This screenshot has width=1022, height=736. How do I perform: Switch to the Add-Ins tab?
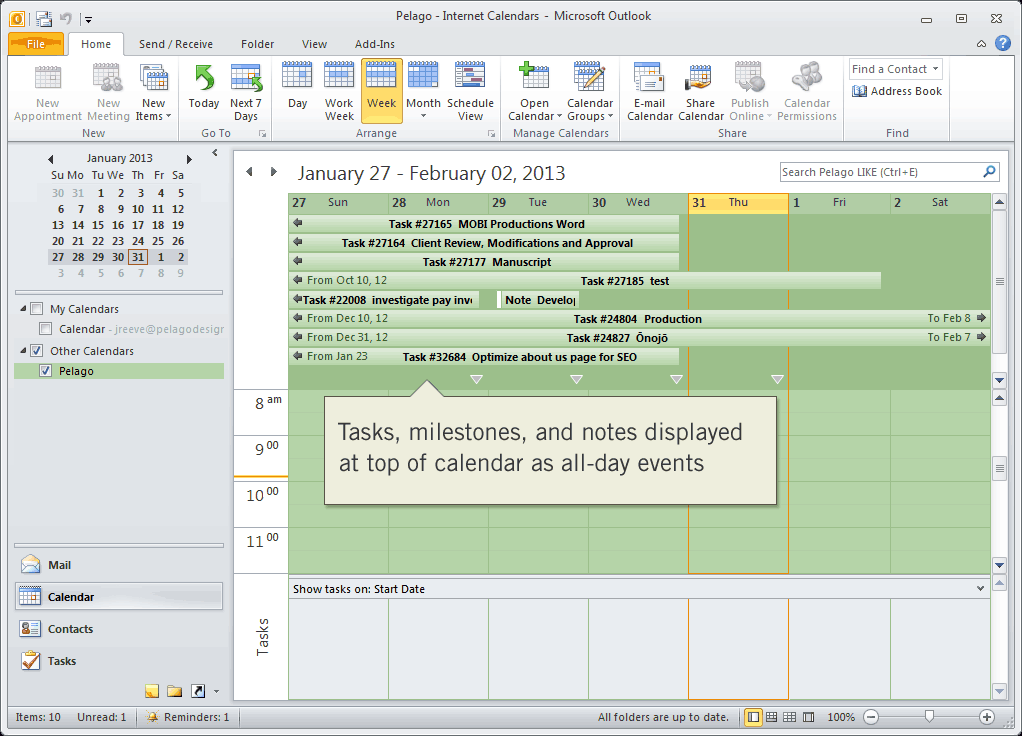pyautogui.click(x=375, y=44)
